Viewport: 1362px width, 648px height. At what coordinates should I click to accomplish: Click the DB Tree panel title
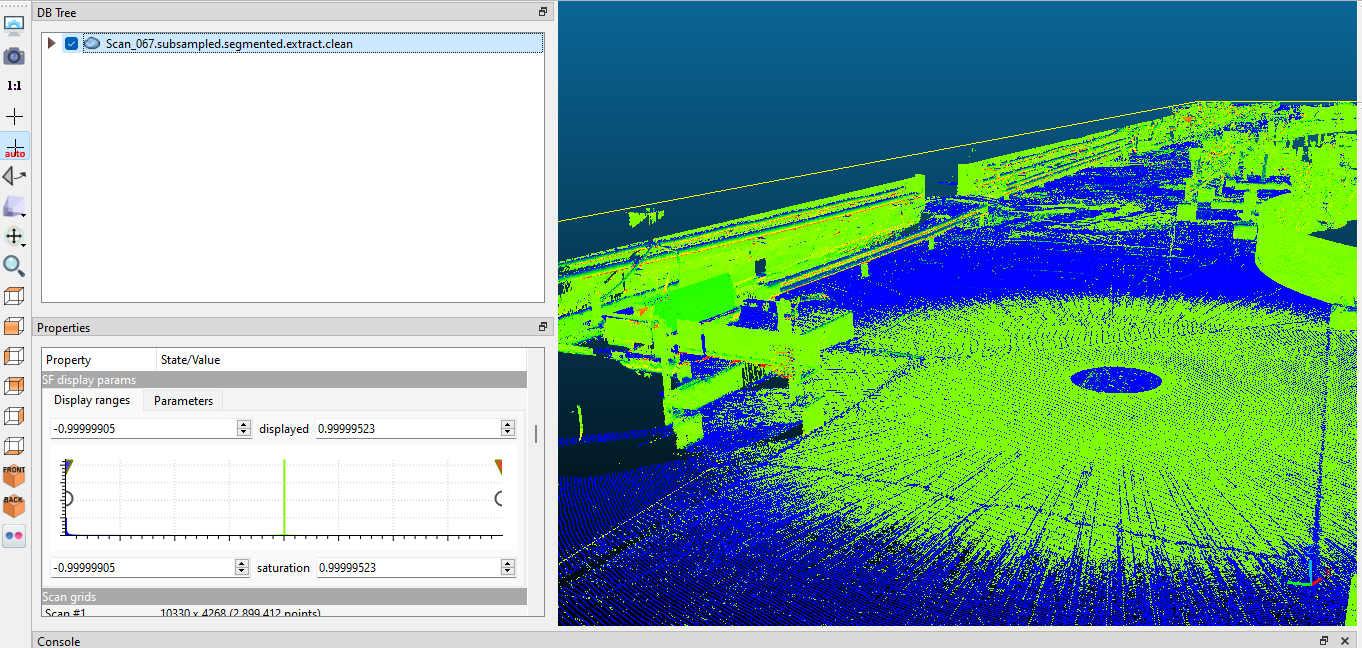[x=56, y=12]
